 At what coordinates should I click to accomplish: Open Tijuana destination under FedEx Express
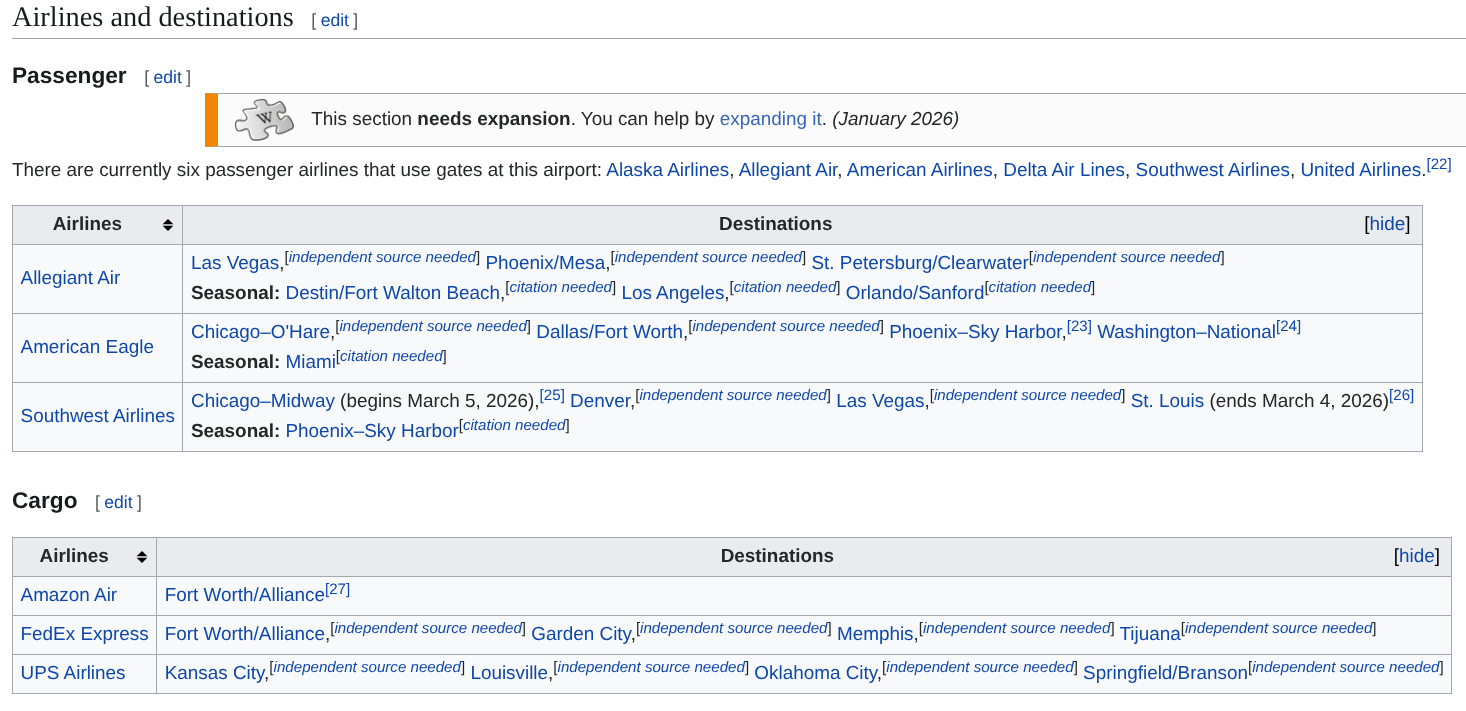(1149, 634)
